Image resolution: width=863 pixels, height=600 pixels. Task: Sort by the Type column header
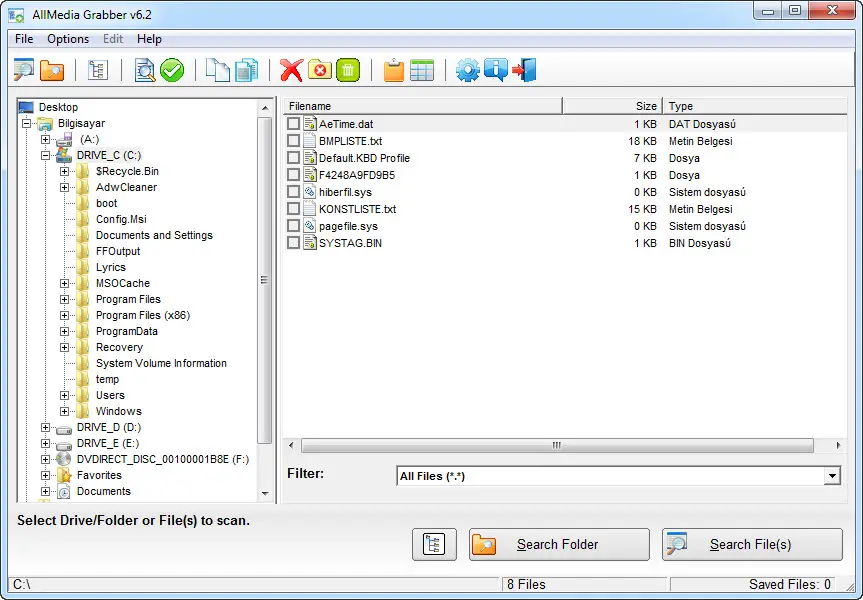tap(755, 106)
